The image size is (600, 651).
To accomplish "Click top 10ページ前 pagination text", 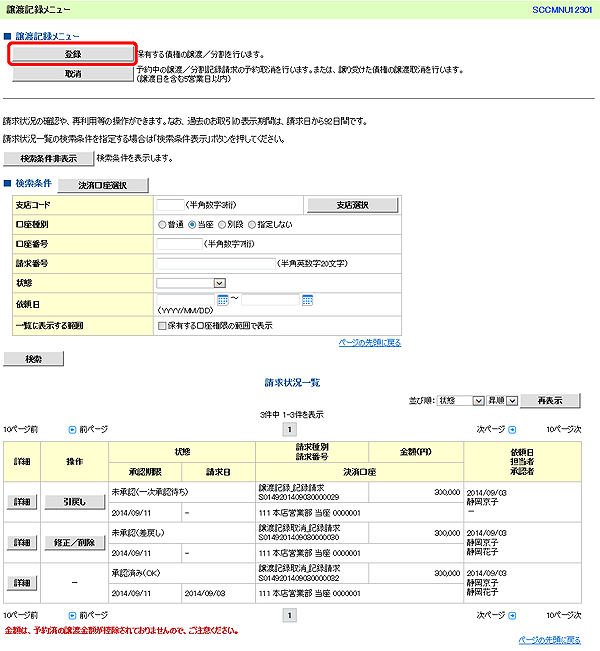I will (21, 430).
